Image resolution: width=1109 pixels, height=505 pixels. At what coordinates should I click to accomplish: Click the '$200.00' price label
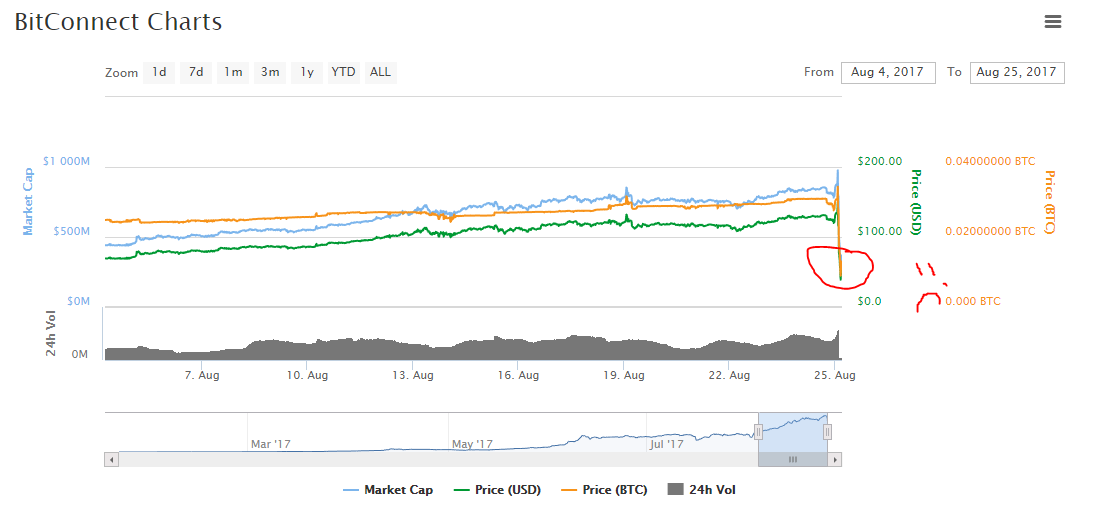pyautogui.click(x=880, y=161)
